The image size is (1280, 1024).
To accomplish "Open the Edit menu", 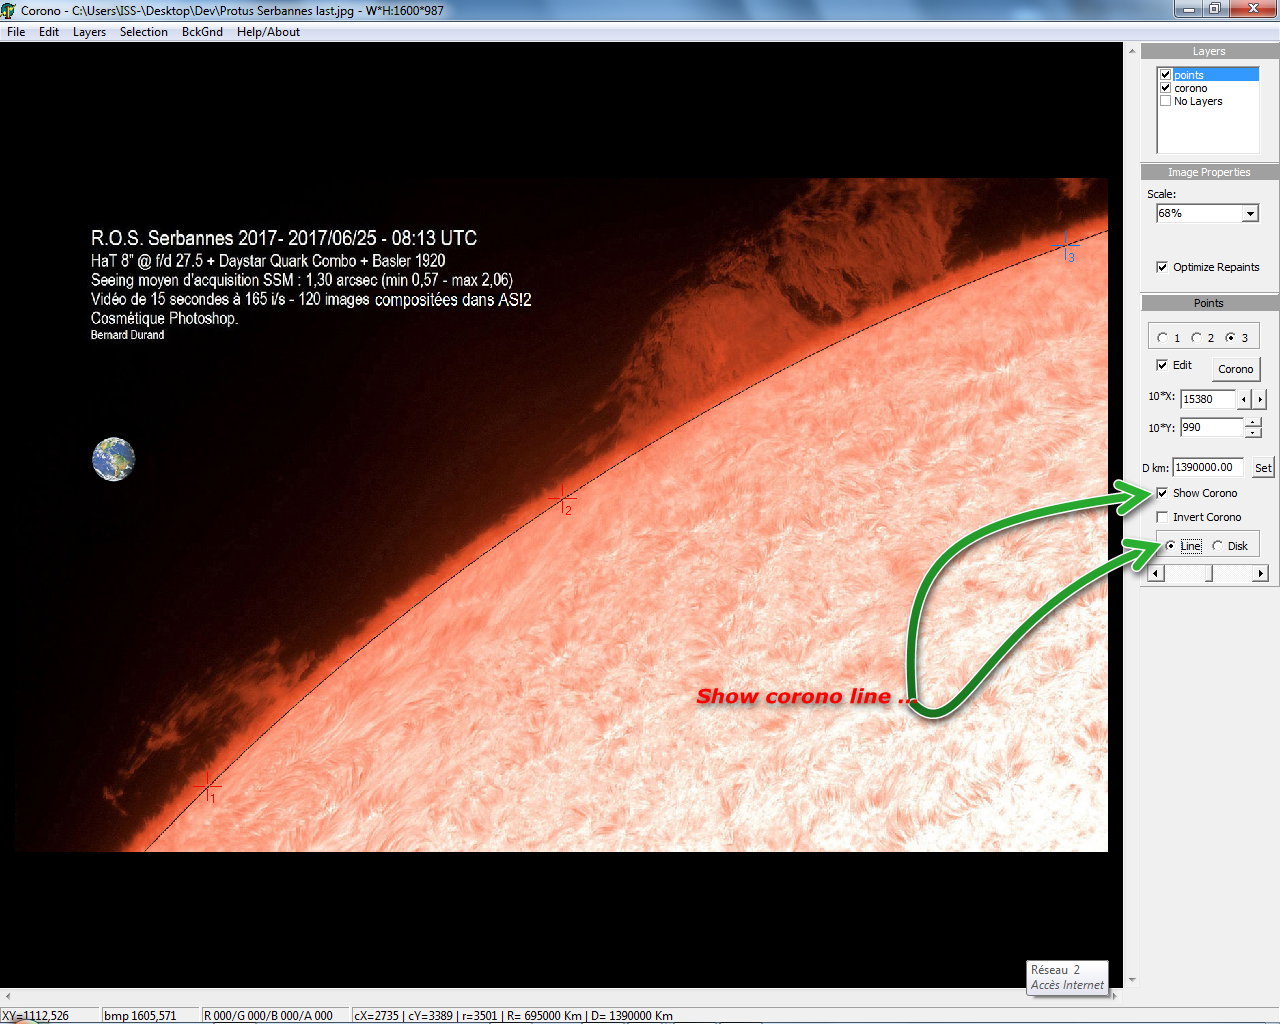I will (49, 32).
